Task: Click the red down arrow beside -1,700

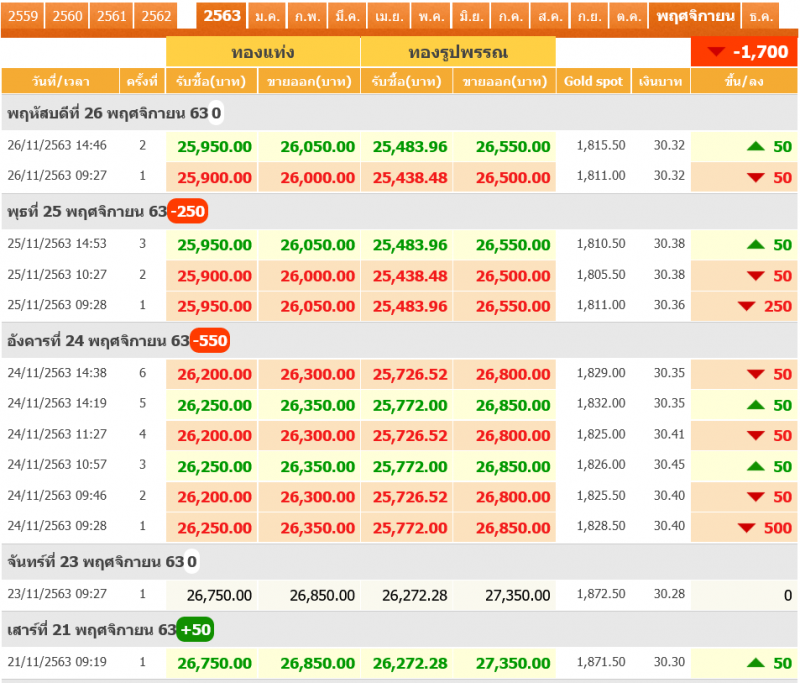Action: click(716, 52)
